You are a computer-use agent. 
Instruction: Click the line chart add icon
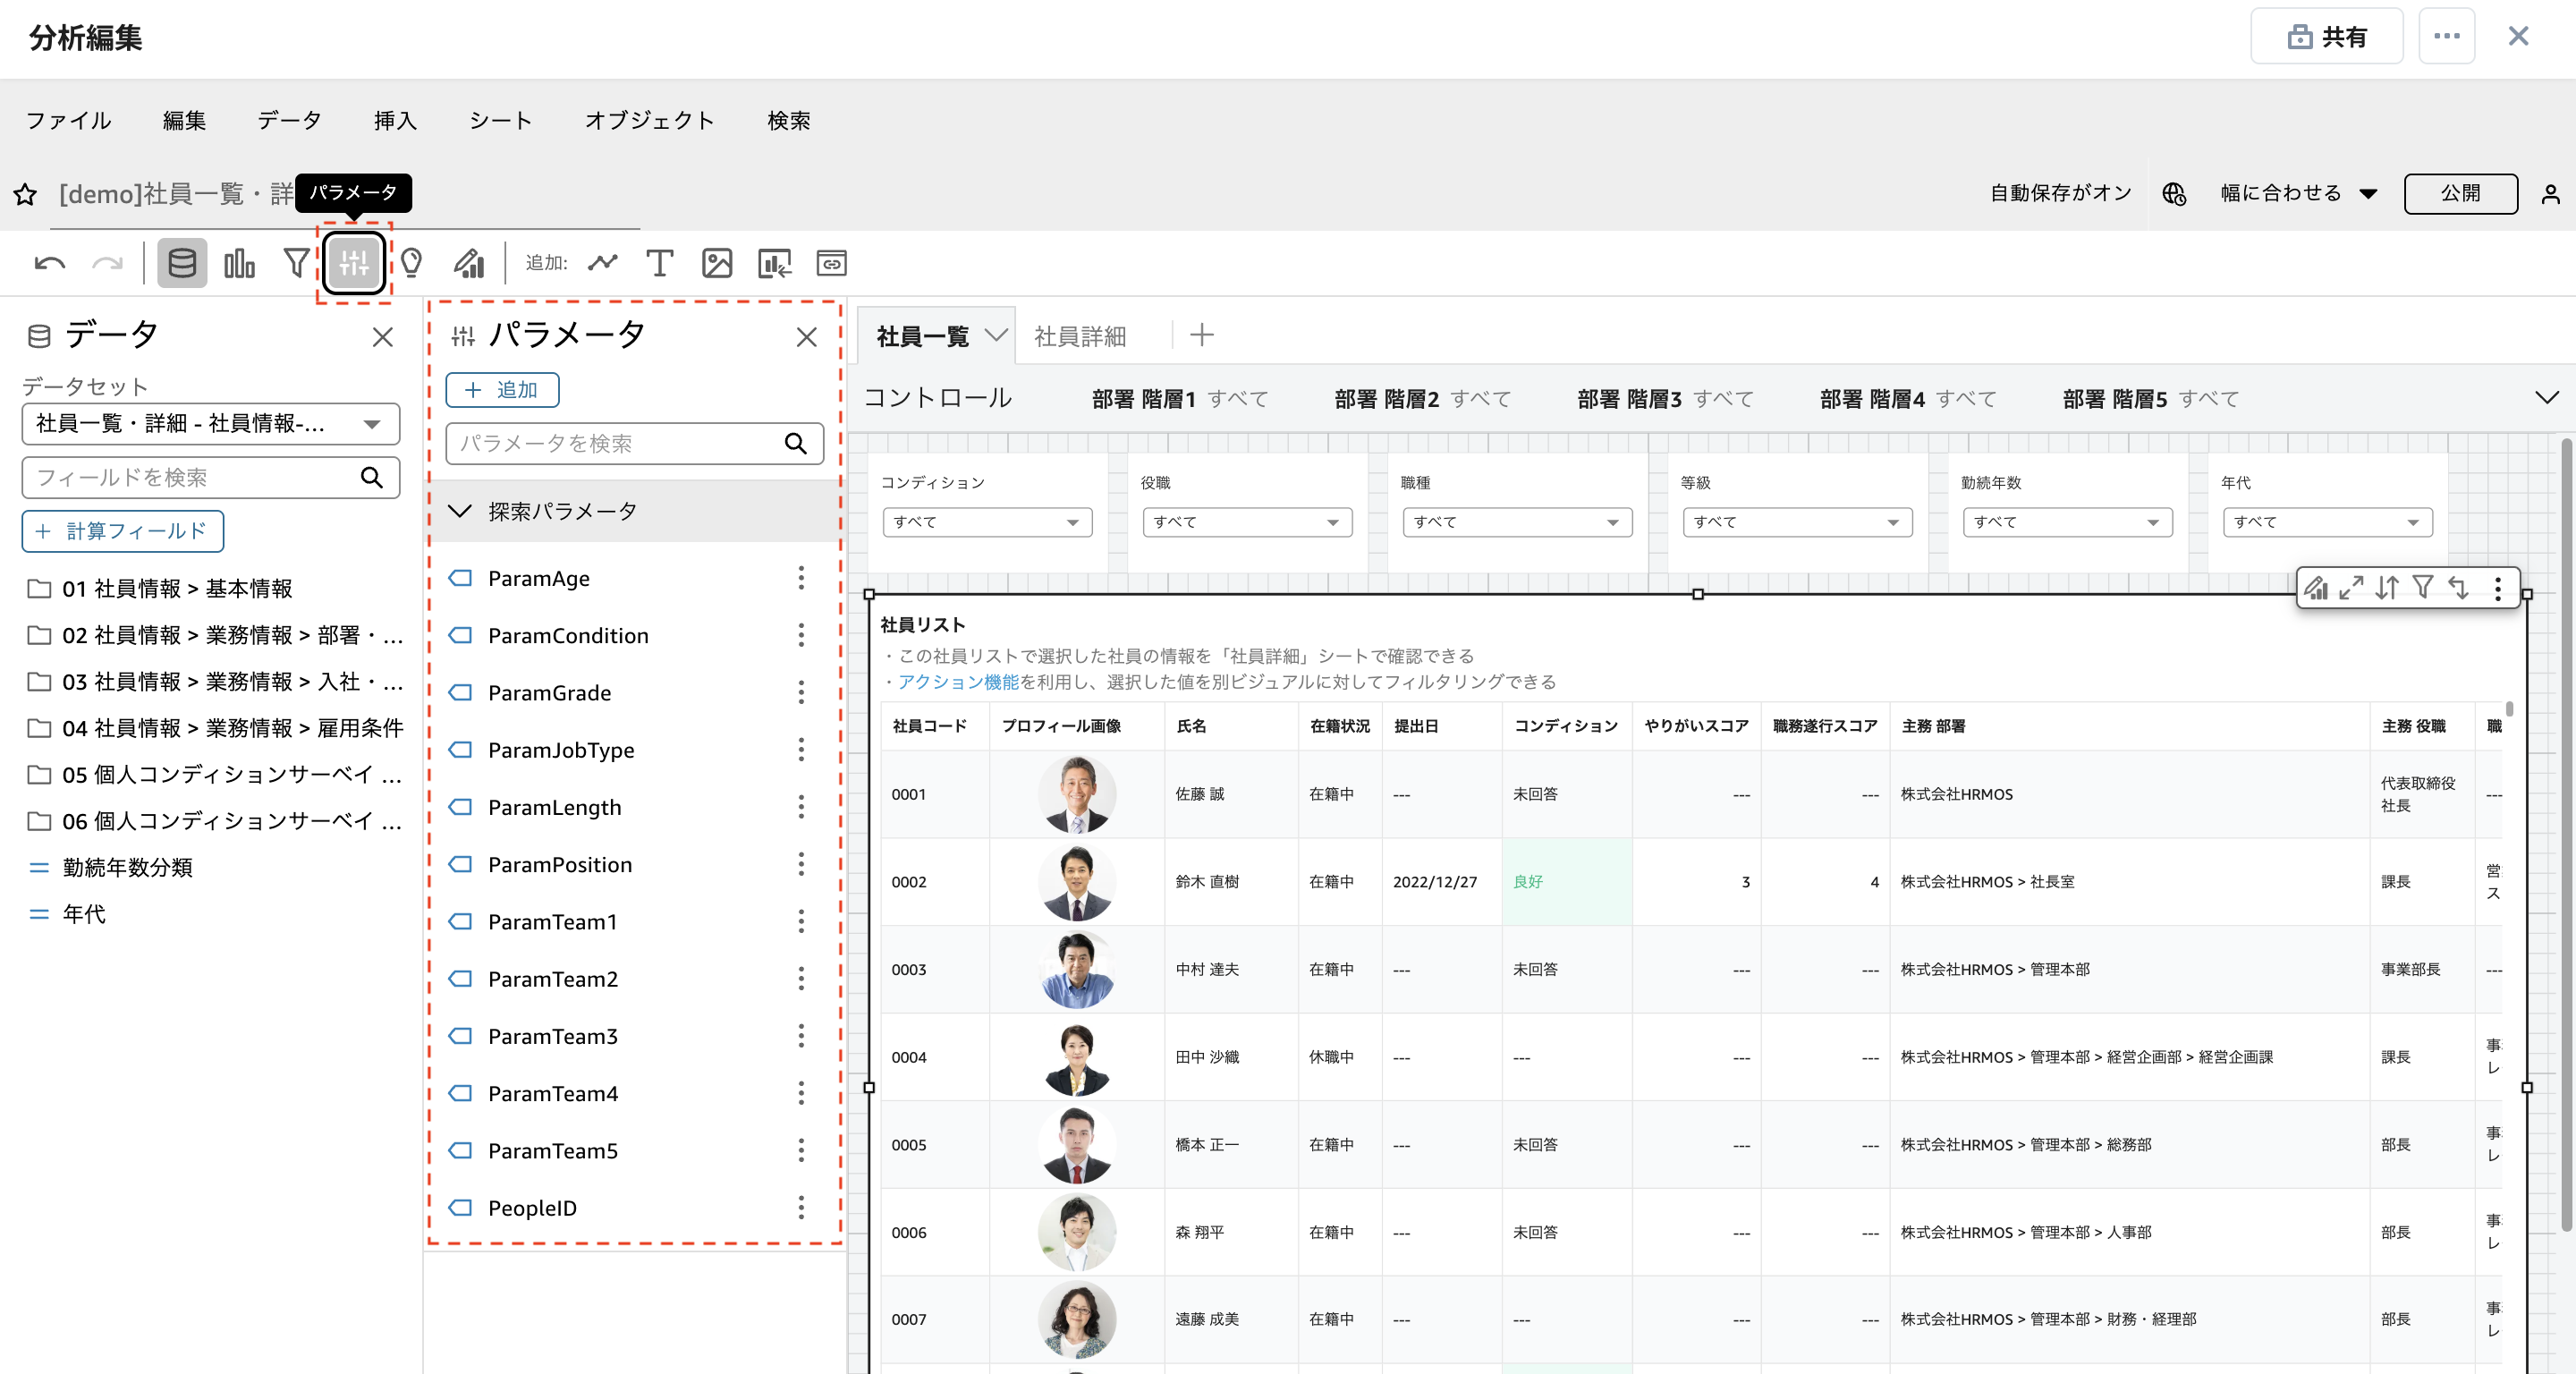tap(602, 264)
